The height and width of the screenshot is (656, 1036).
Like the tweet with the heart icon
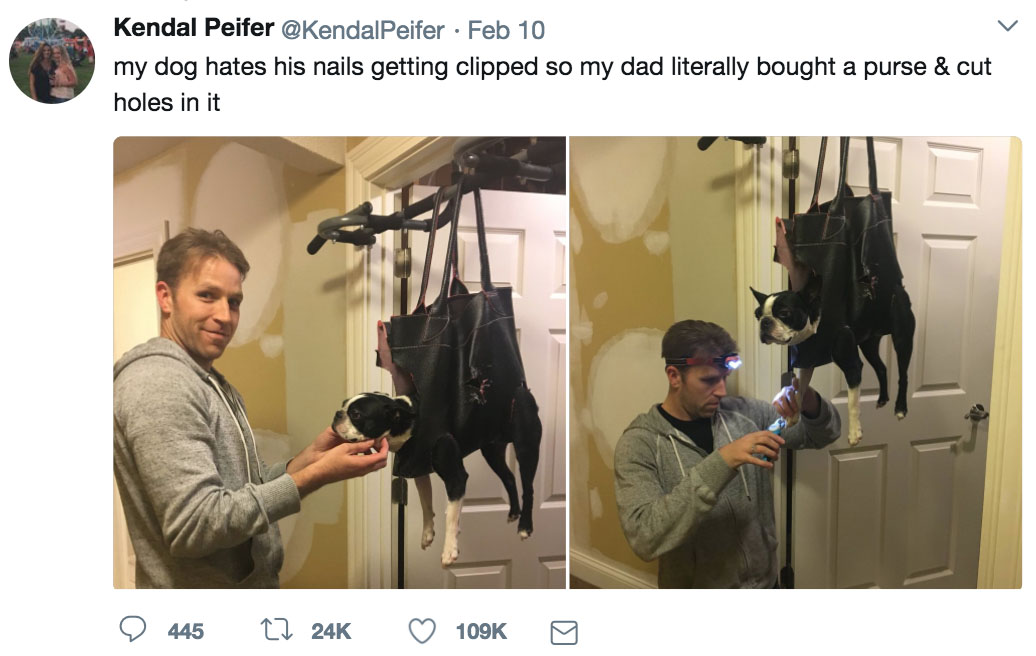(422, 630)
